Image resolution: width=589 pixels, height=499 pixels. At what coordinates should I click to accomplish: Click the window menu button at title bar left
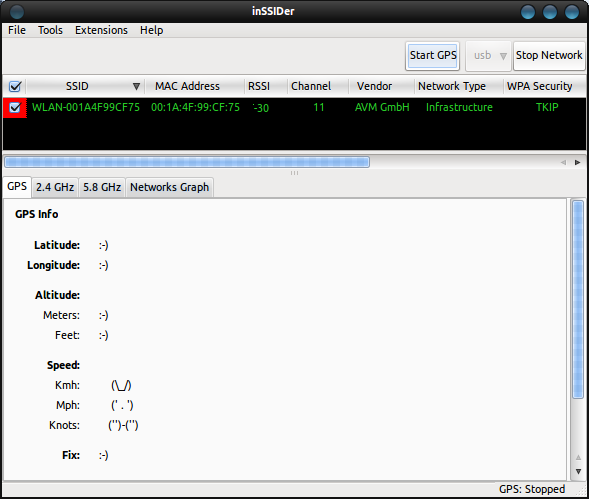[x=17, y=12]
